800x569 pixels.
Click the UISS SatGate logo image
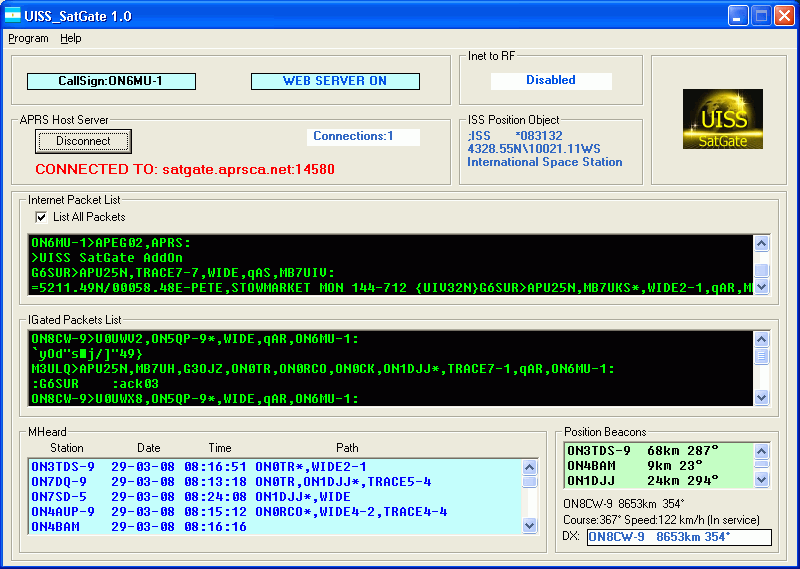point(722,121)
